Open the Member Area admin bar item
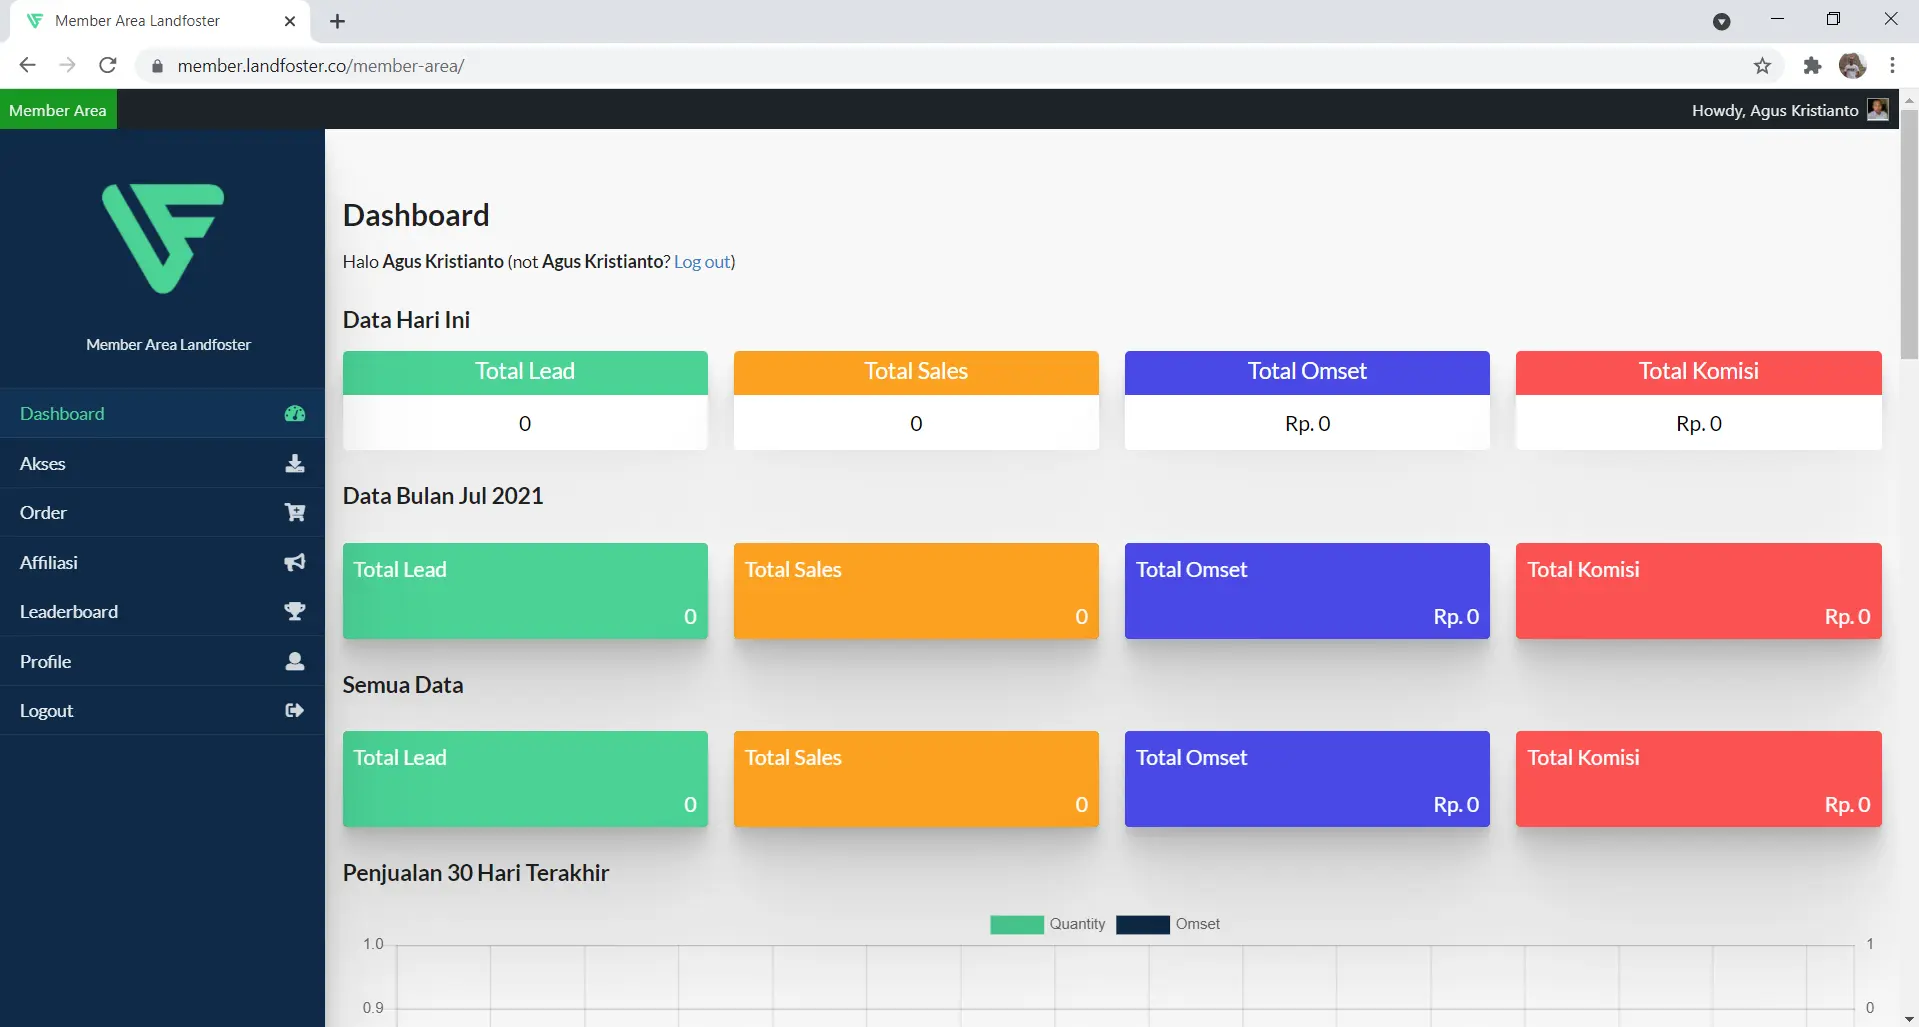This screenshot has height=1027, width=1919. 58,110
